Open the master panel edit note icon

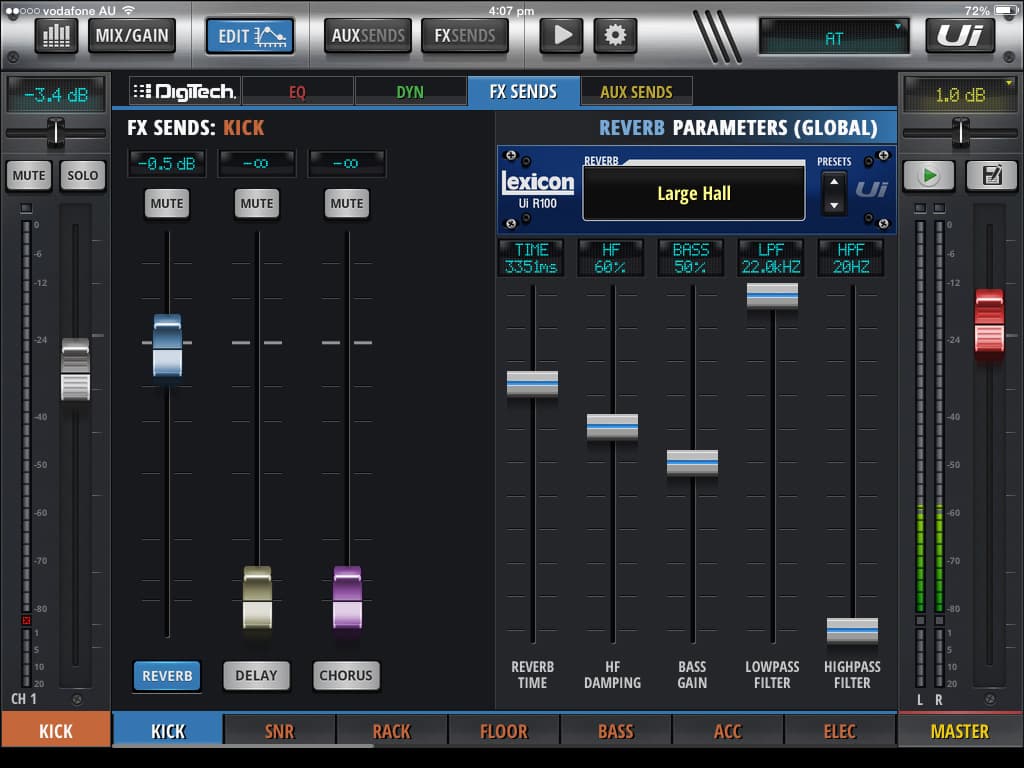click(992, 175)
